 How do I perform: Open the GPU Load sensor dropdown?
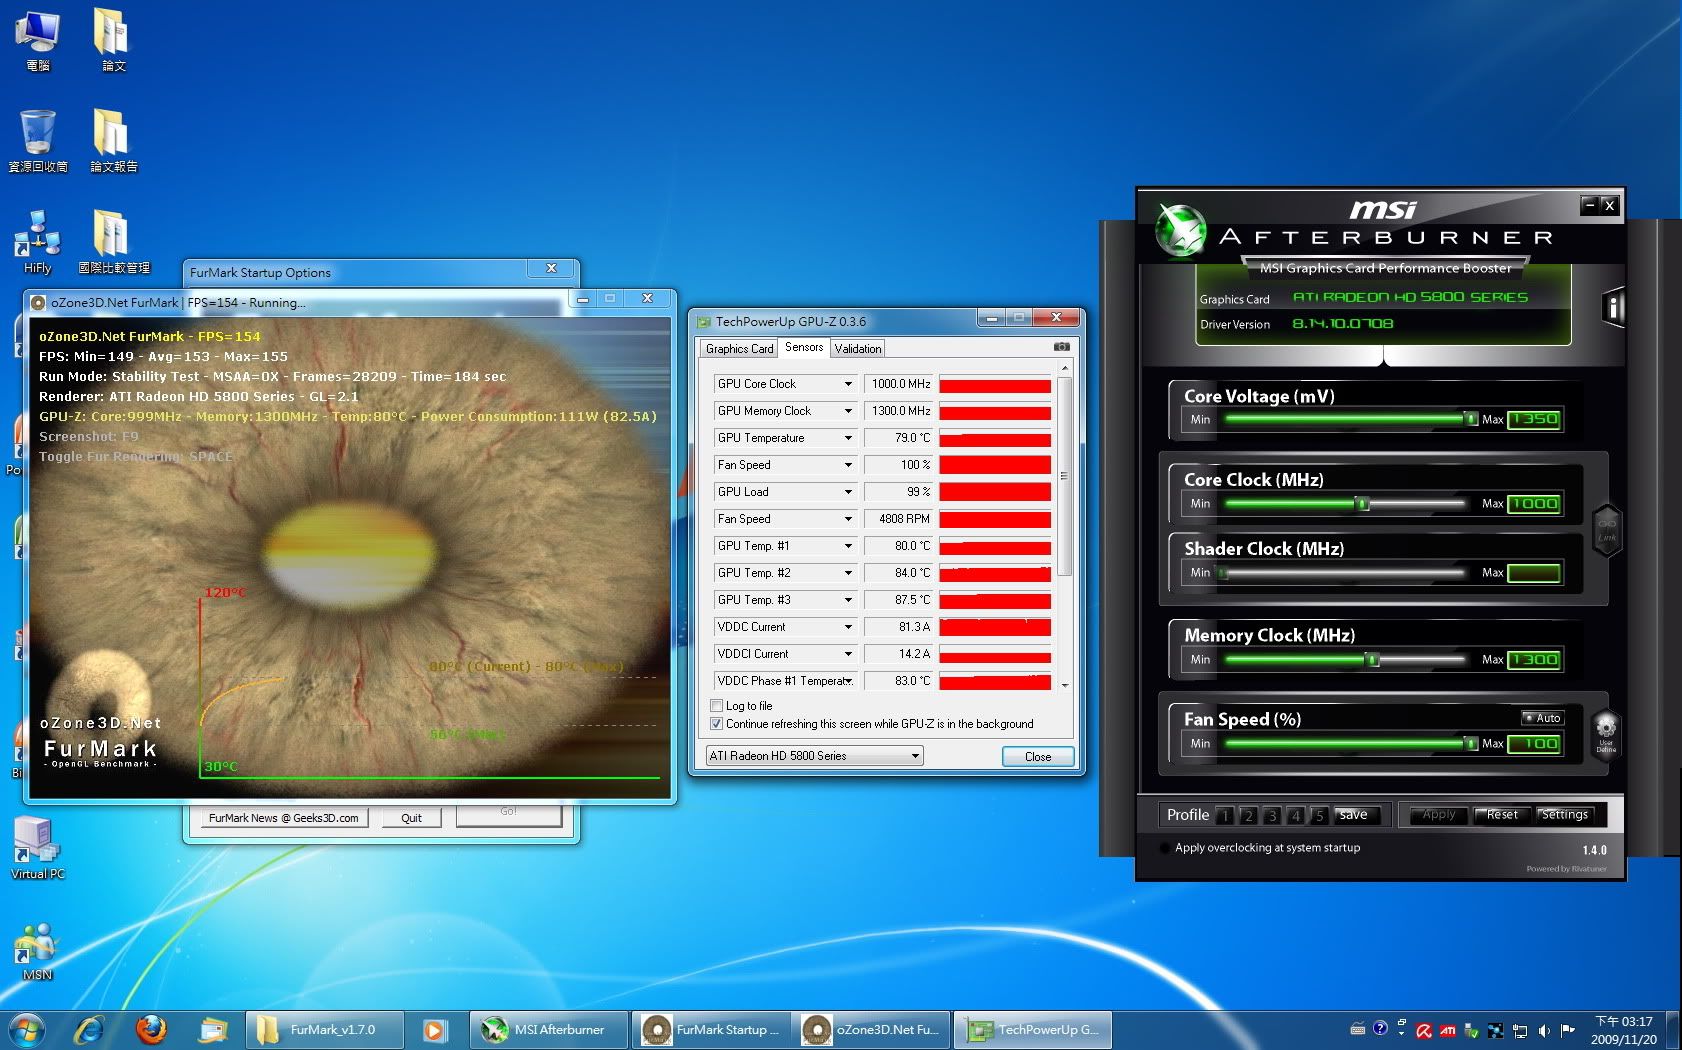848,492
